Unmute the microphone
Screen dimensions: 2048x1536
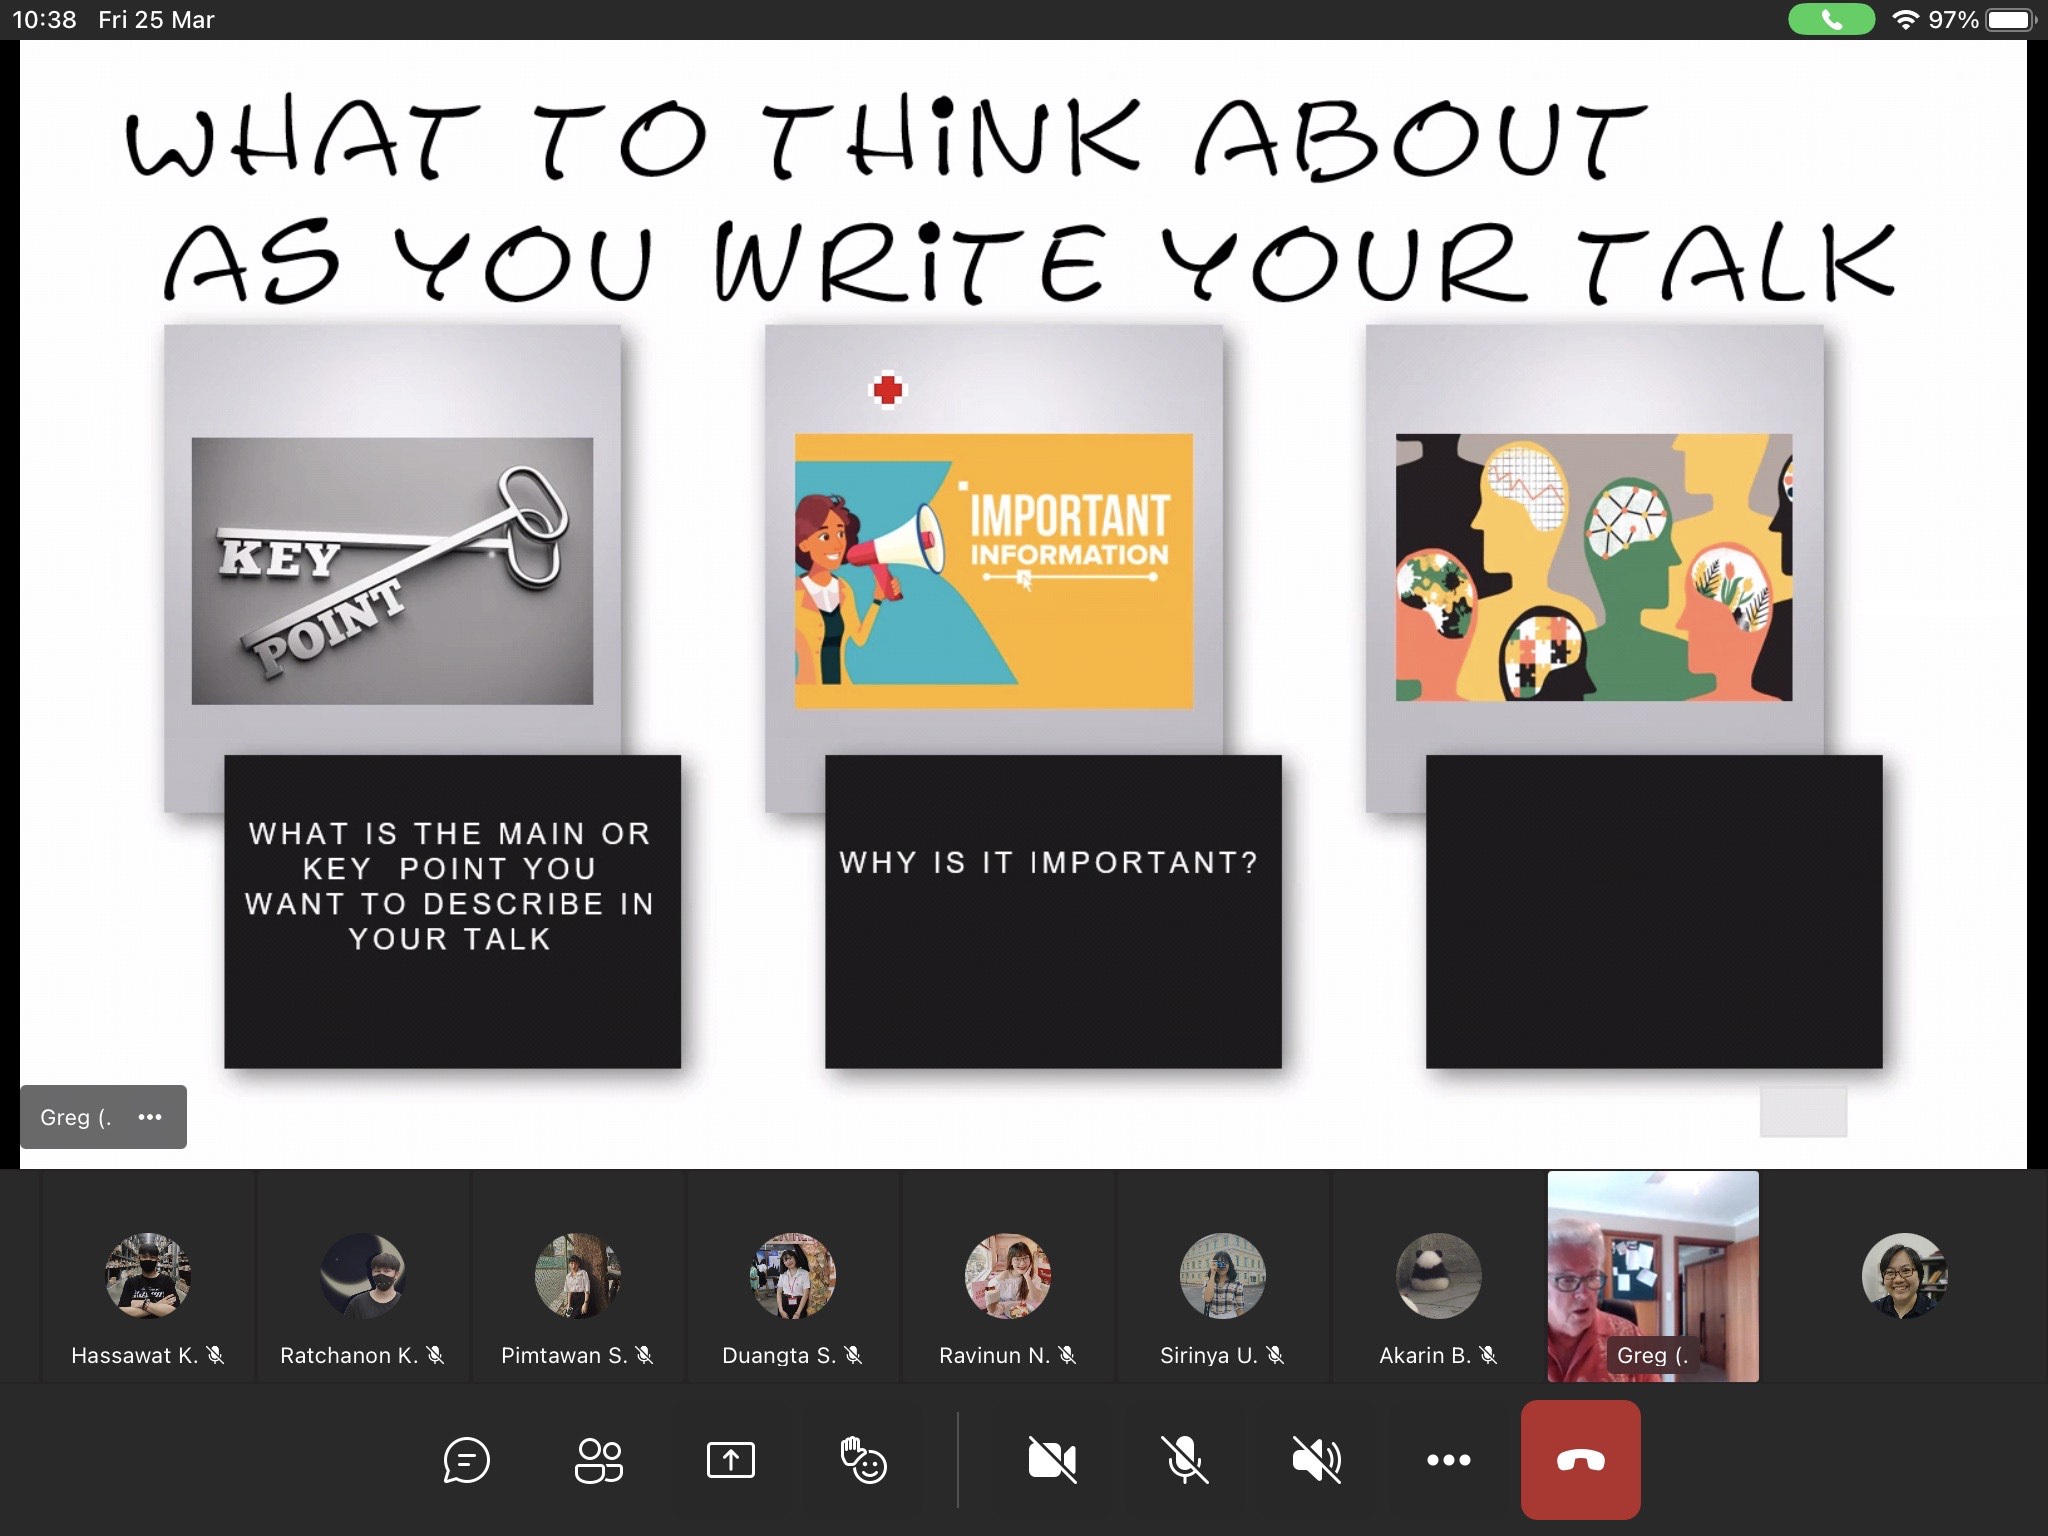[x=1185, y=1460]
